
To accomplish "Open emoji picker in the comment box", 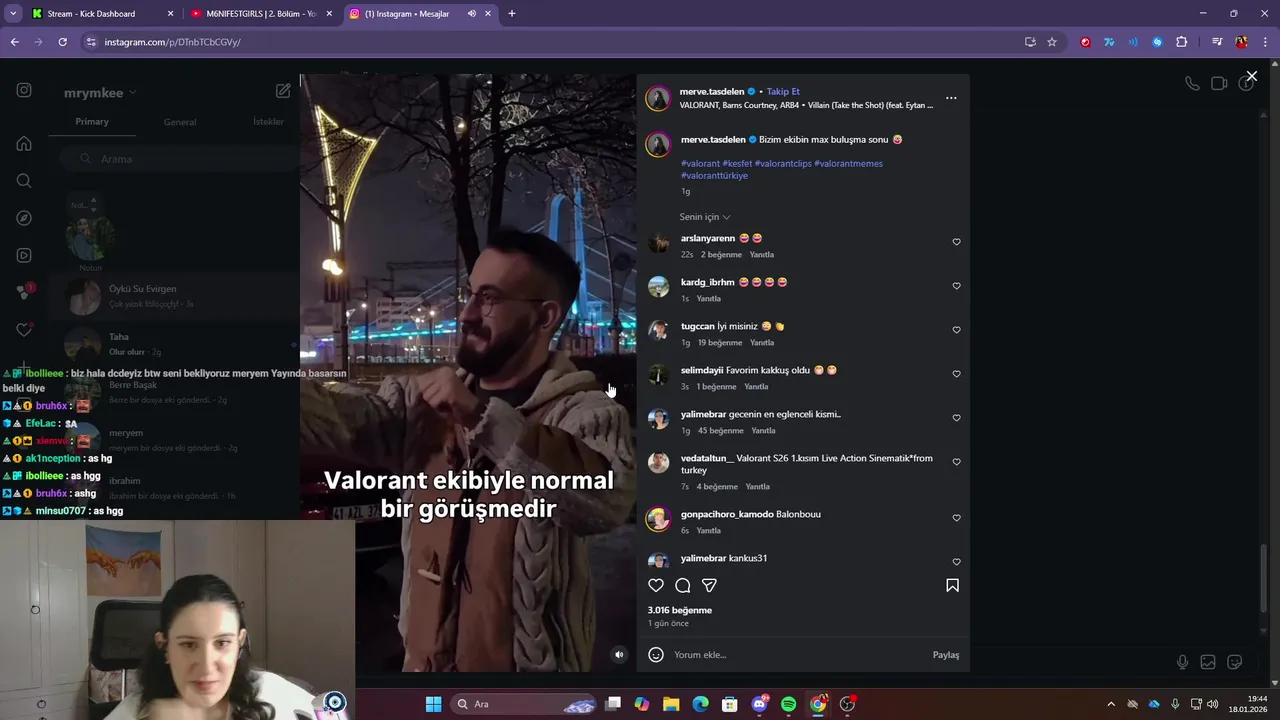I will 656,655.
